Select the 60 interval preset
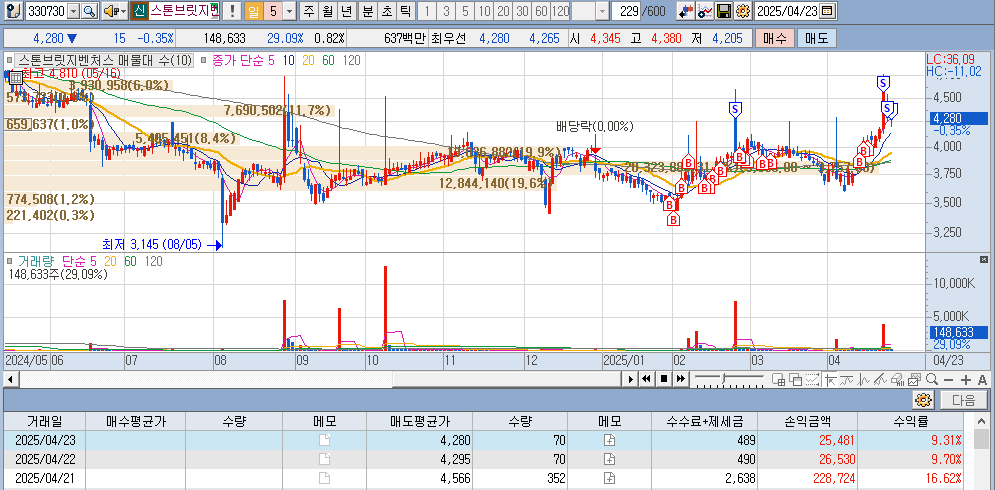 tap(541, 11)
